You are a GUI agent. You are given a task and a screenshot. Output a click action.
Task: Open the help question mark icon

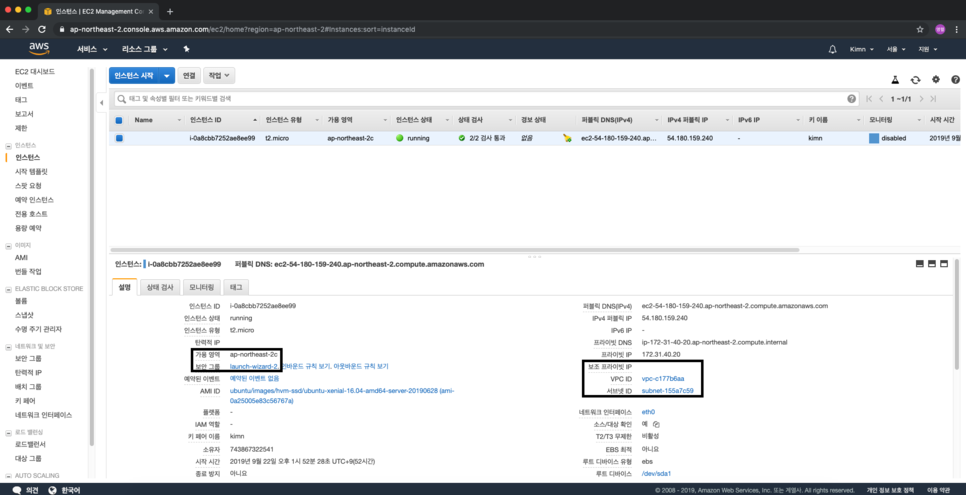click(956, 80)
